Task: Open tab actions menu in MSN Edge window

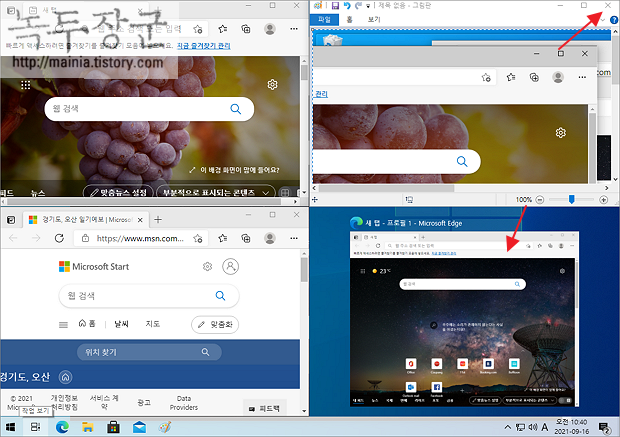Action: [x=11, y=220]
